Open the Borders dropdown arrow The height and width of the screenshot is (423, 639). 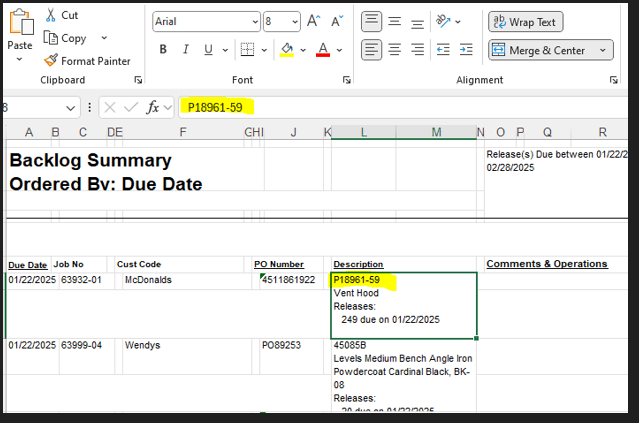(x=264, y=50)
